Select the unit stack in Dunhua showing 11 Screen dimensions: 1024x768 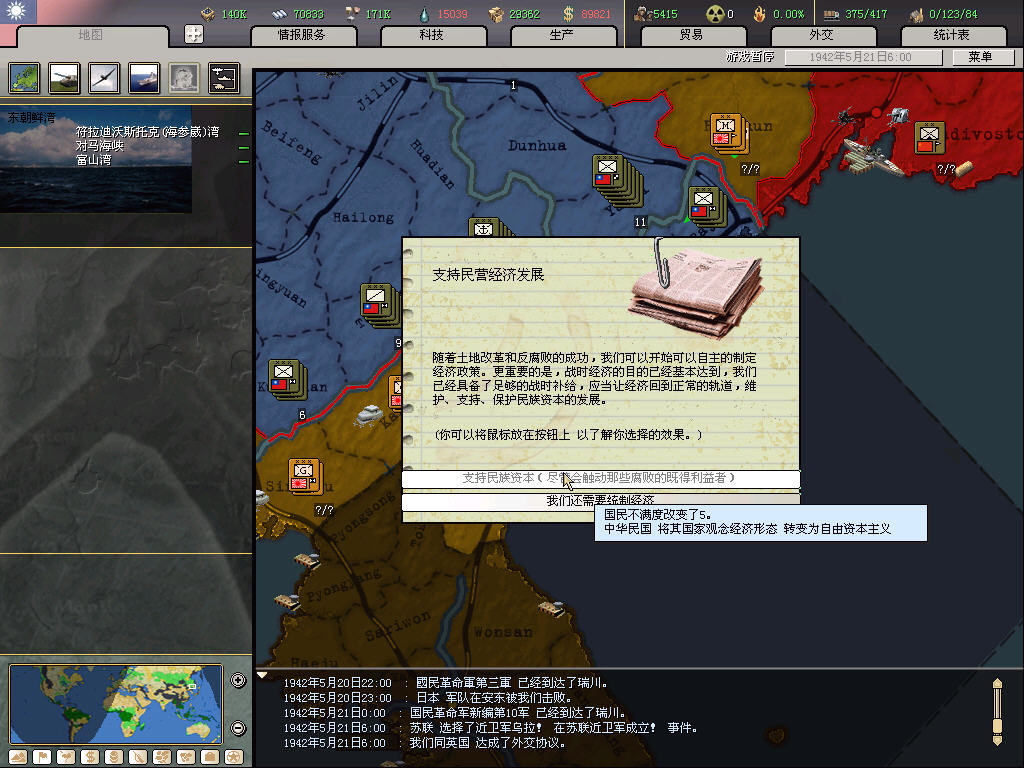(617, 182)
